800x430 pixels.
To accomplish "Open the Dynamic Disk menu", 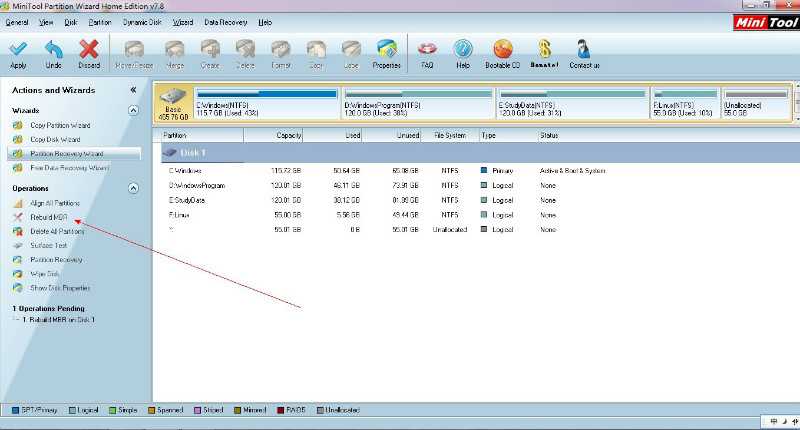I will 142,22.
